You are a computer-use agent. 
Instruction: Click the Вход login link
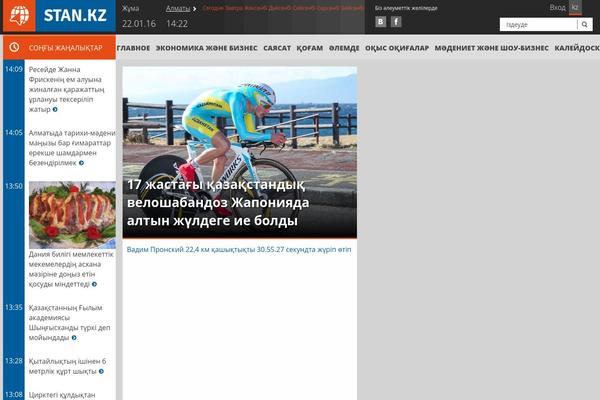[557, 8]
